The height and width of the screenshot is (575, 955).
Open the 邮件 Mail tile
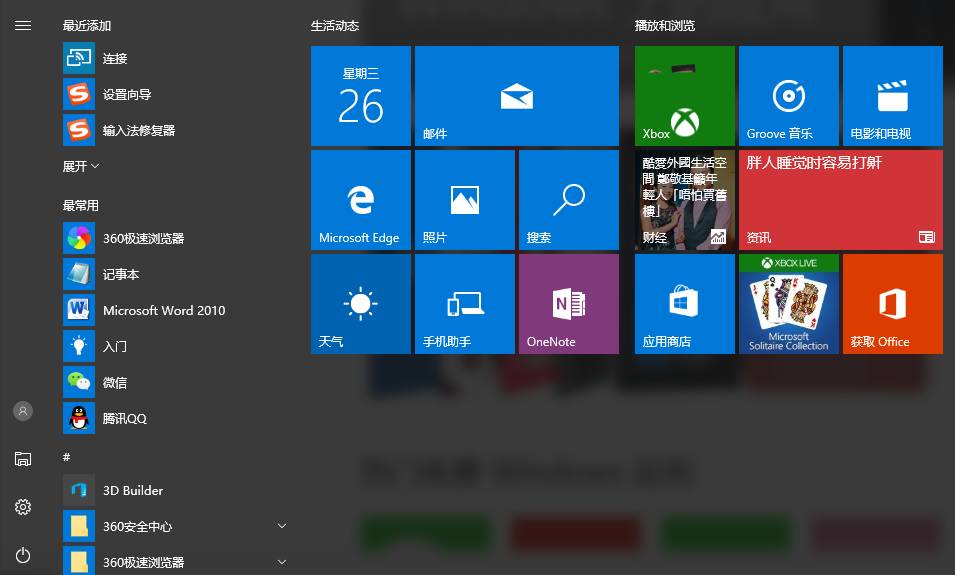click(x=516, y=96)
